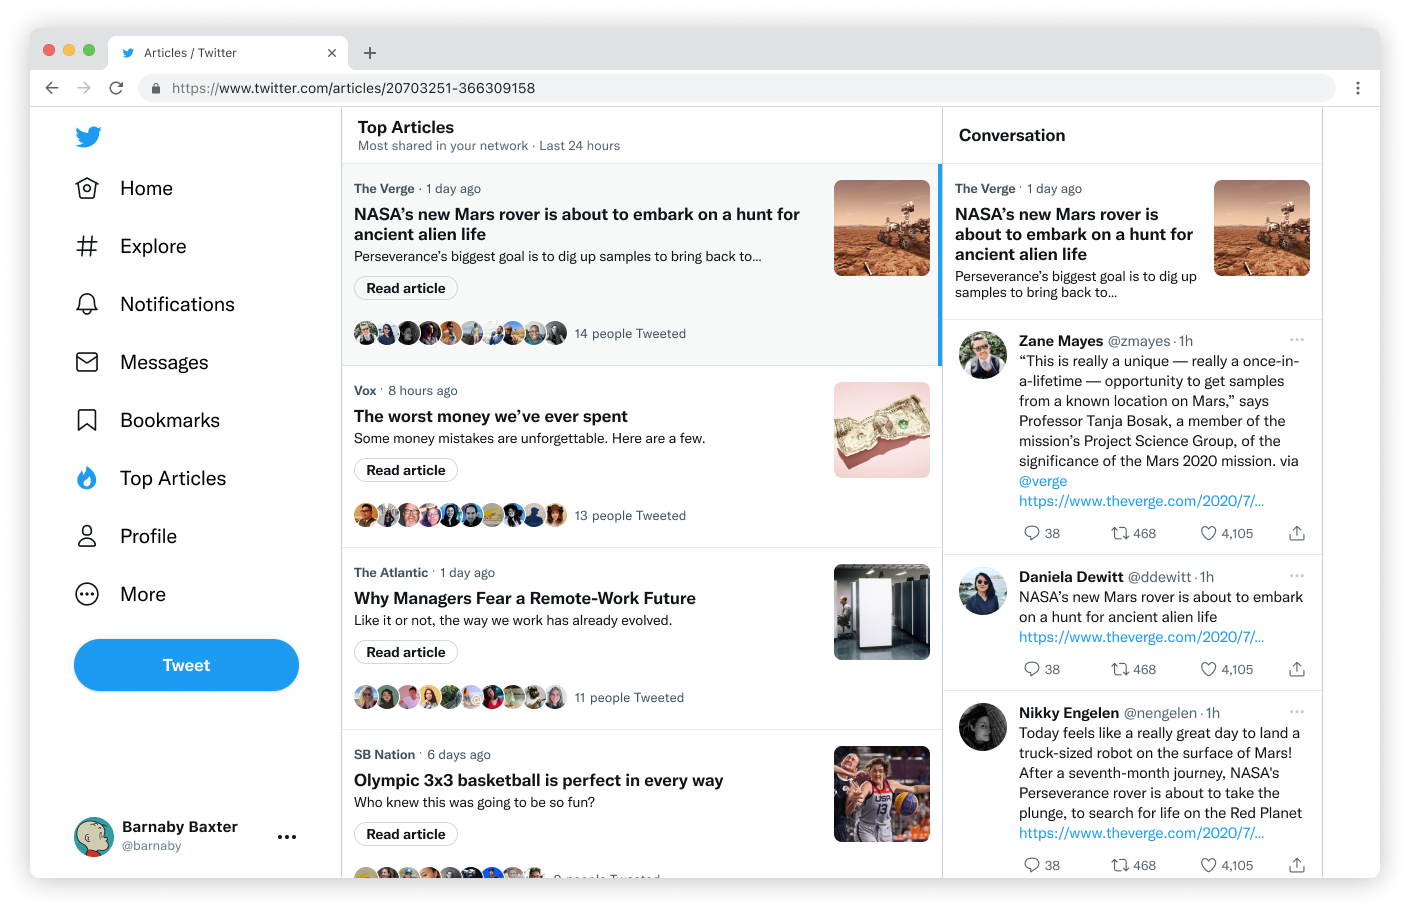Open Explore from the sidebar

[153, 246]
